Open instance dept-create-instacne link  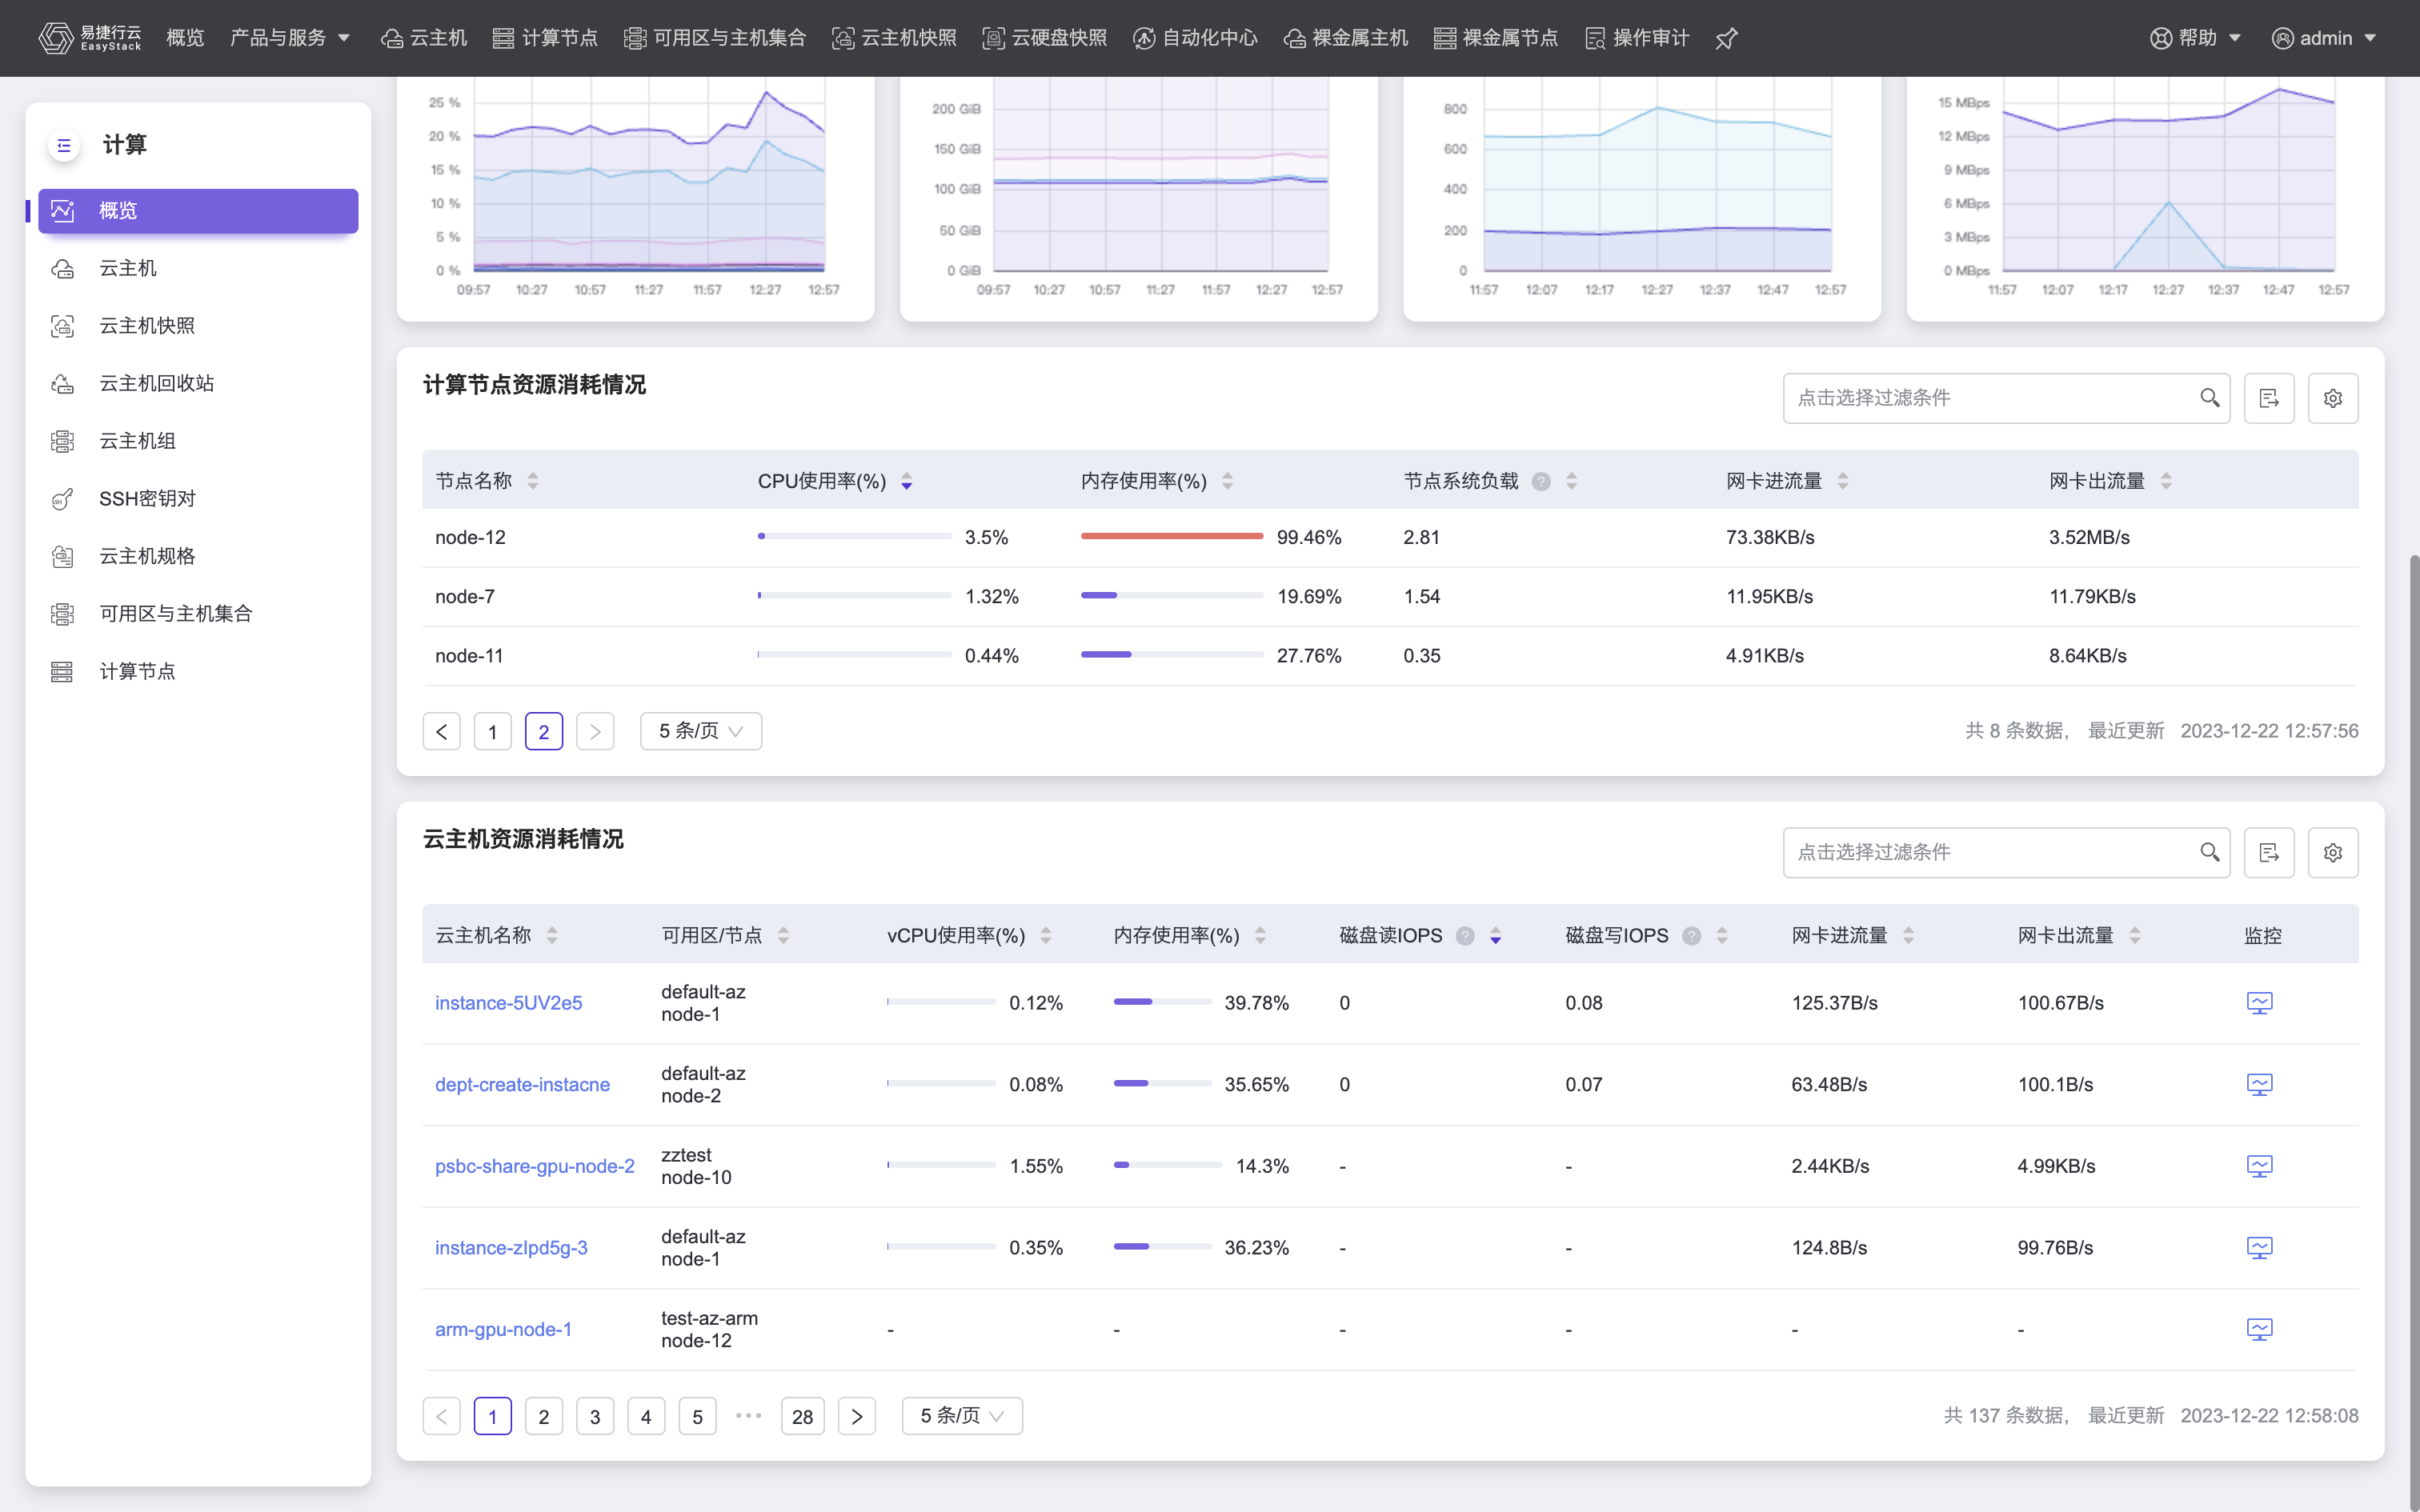click(522, 1084)
